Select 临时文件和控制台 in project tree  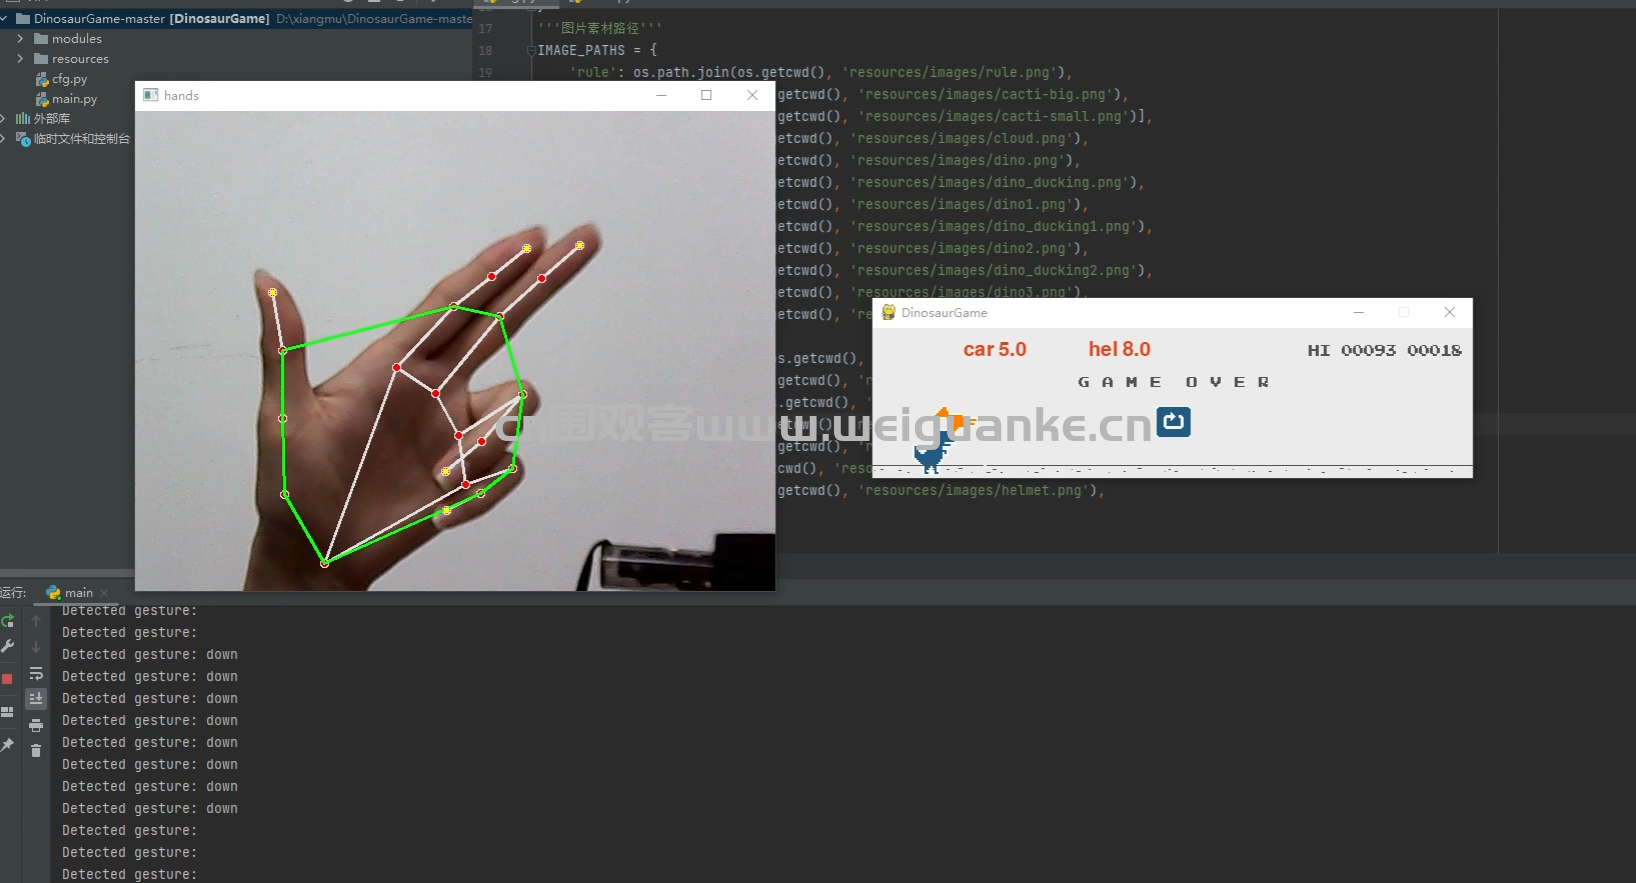[73, 139]
